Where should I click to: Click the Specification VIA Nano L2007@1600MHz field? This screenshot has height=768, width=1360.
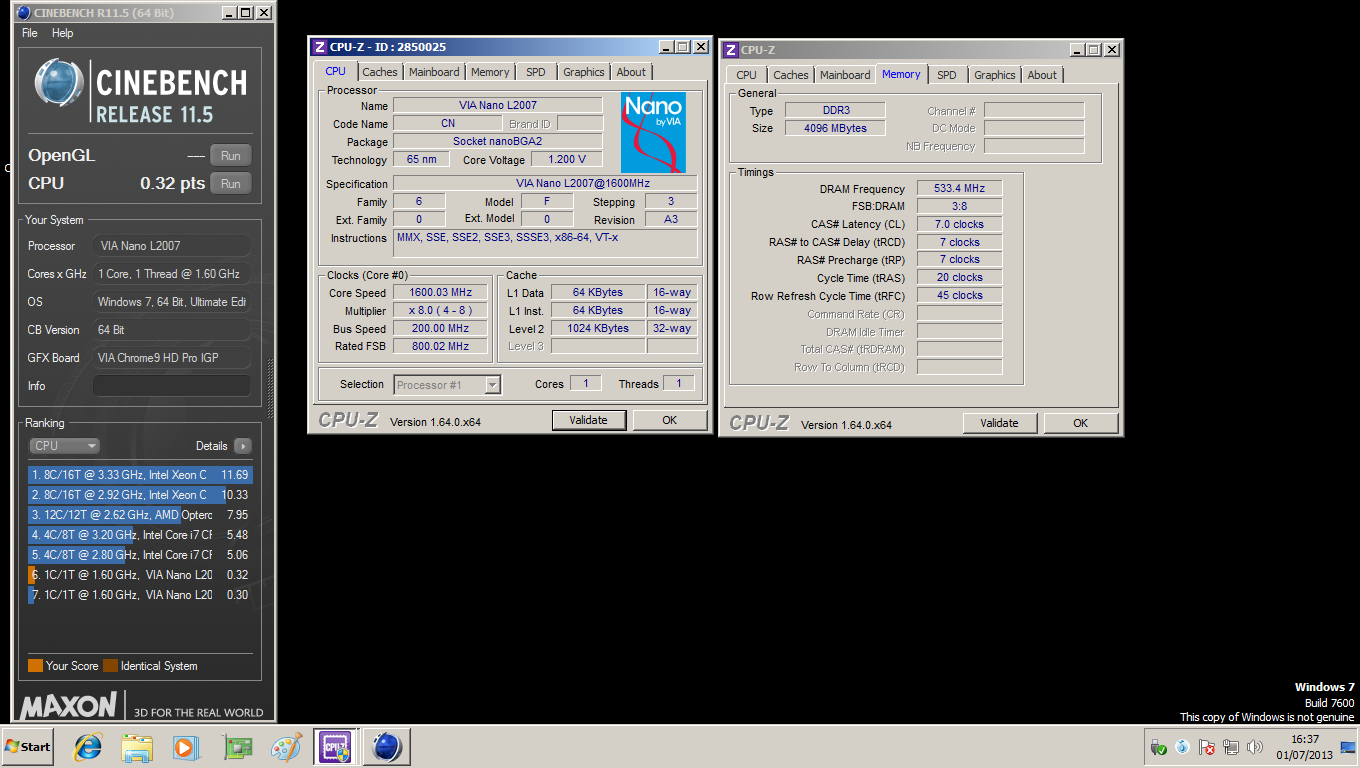click(x=545, y=183)
